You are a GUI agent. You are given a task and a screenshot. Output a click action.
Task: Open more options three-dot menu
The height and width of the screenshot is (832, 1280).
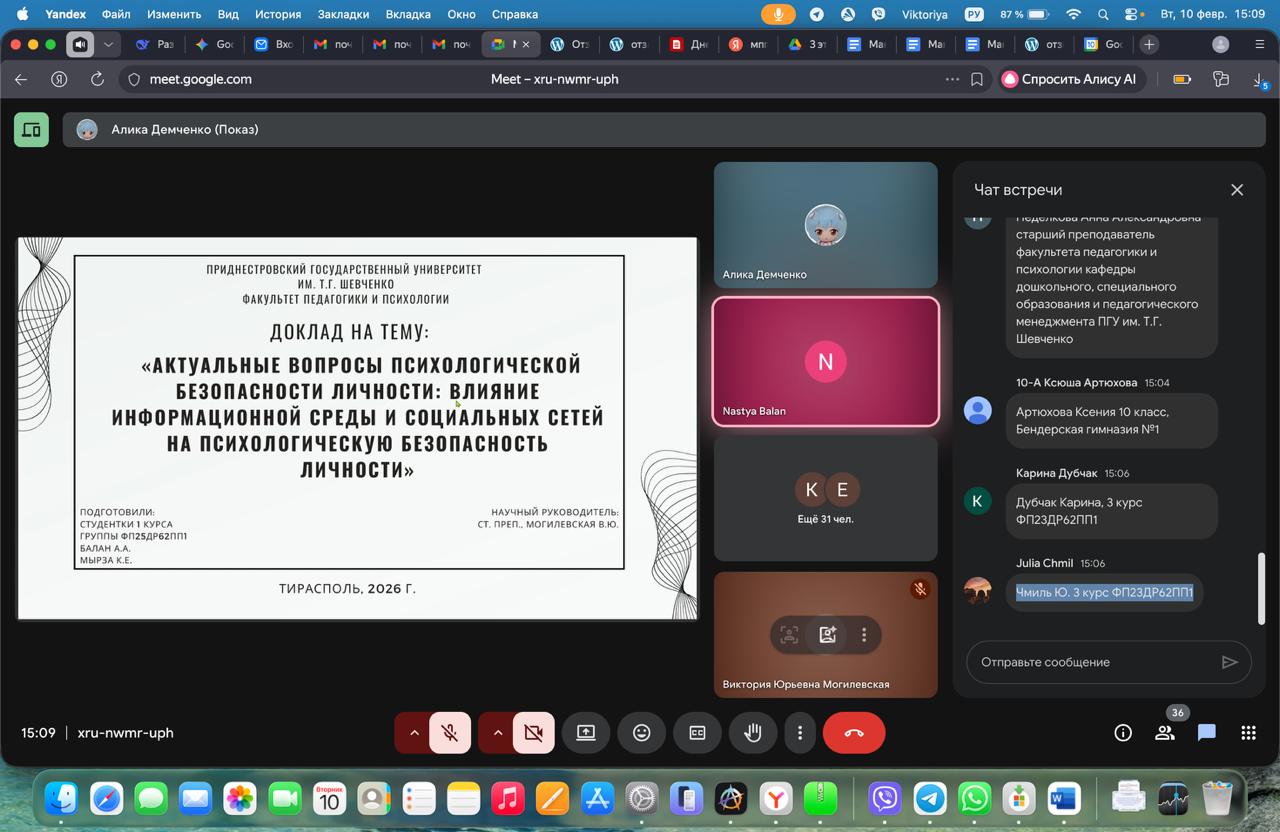[799, 733]
